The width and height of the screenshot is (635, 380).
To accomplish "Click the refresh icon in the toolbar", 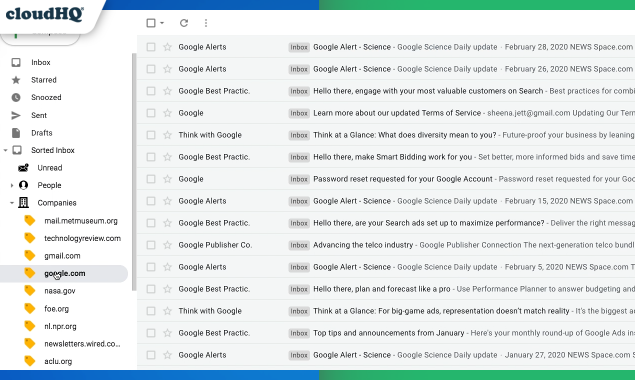I will 184,23.
